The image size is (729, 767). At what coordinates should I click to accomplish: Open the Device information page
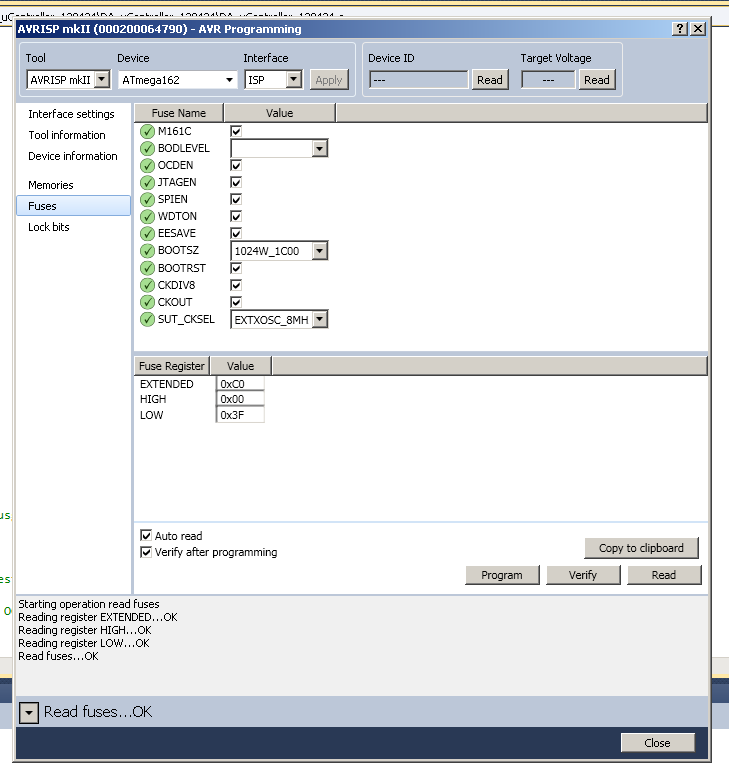pyautogui.click(x=73, y=156)
